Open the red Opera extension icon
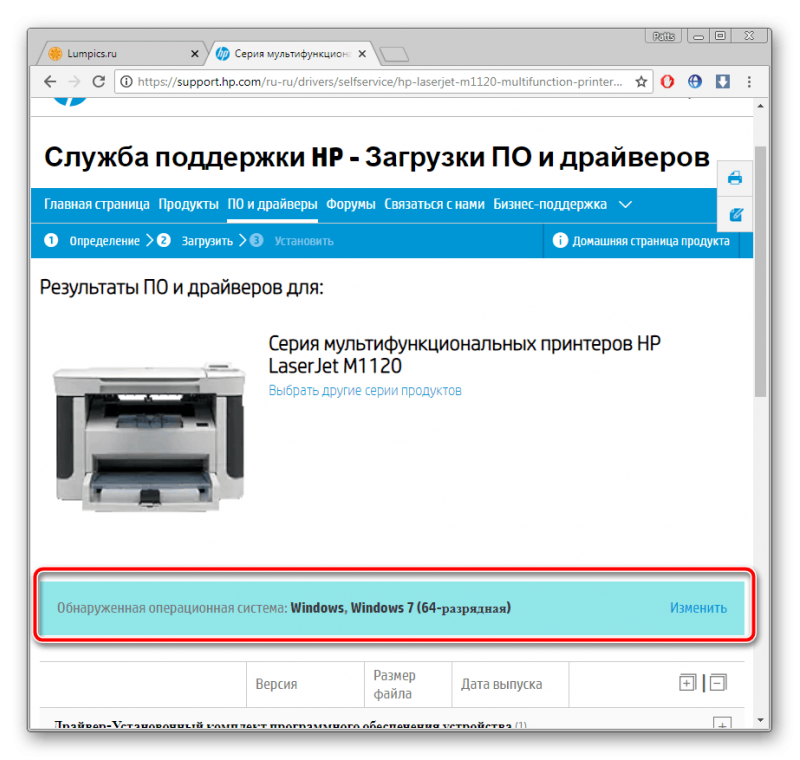The width and height of the screenshot is (800, 760). [x=667, y=82]
